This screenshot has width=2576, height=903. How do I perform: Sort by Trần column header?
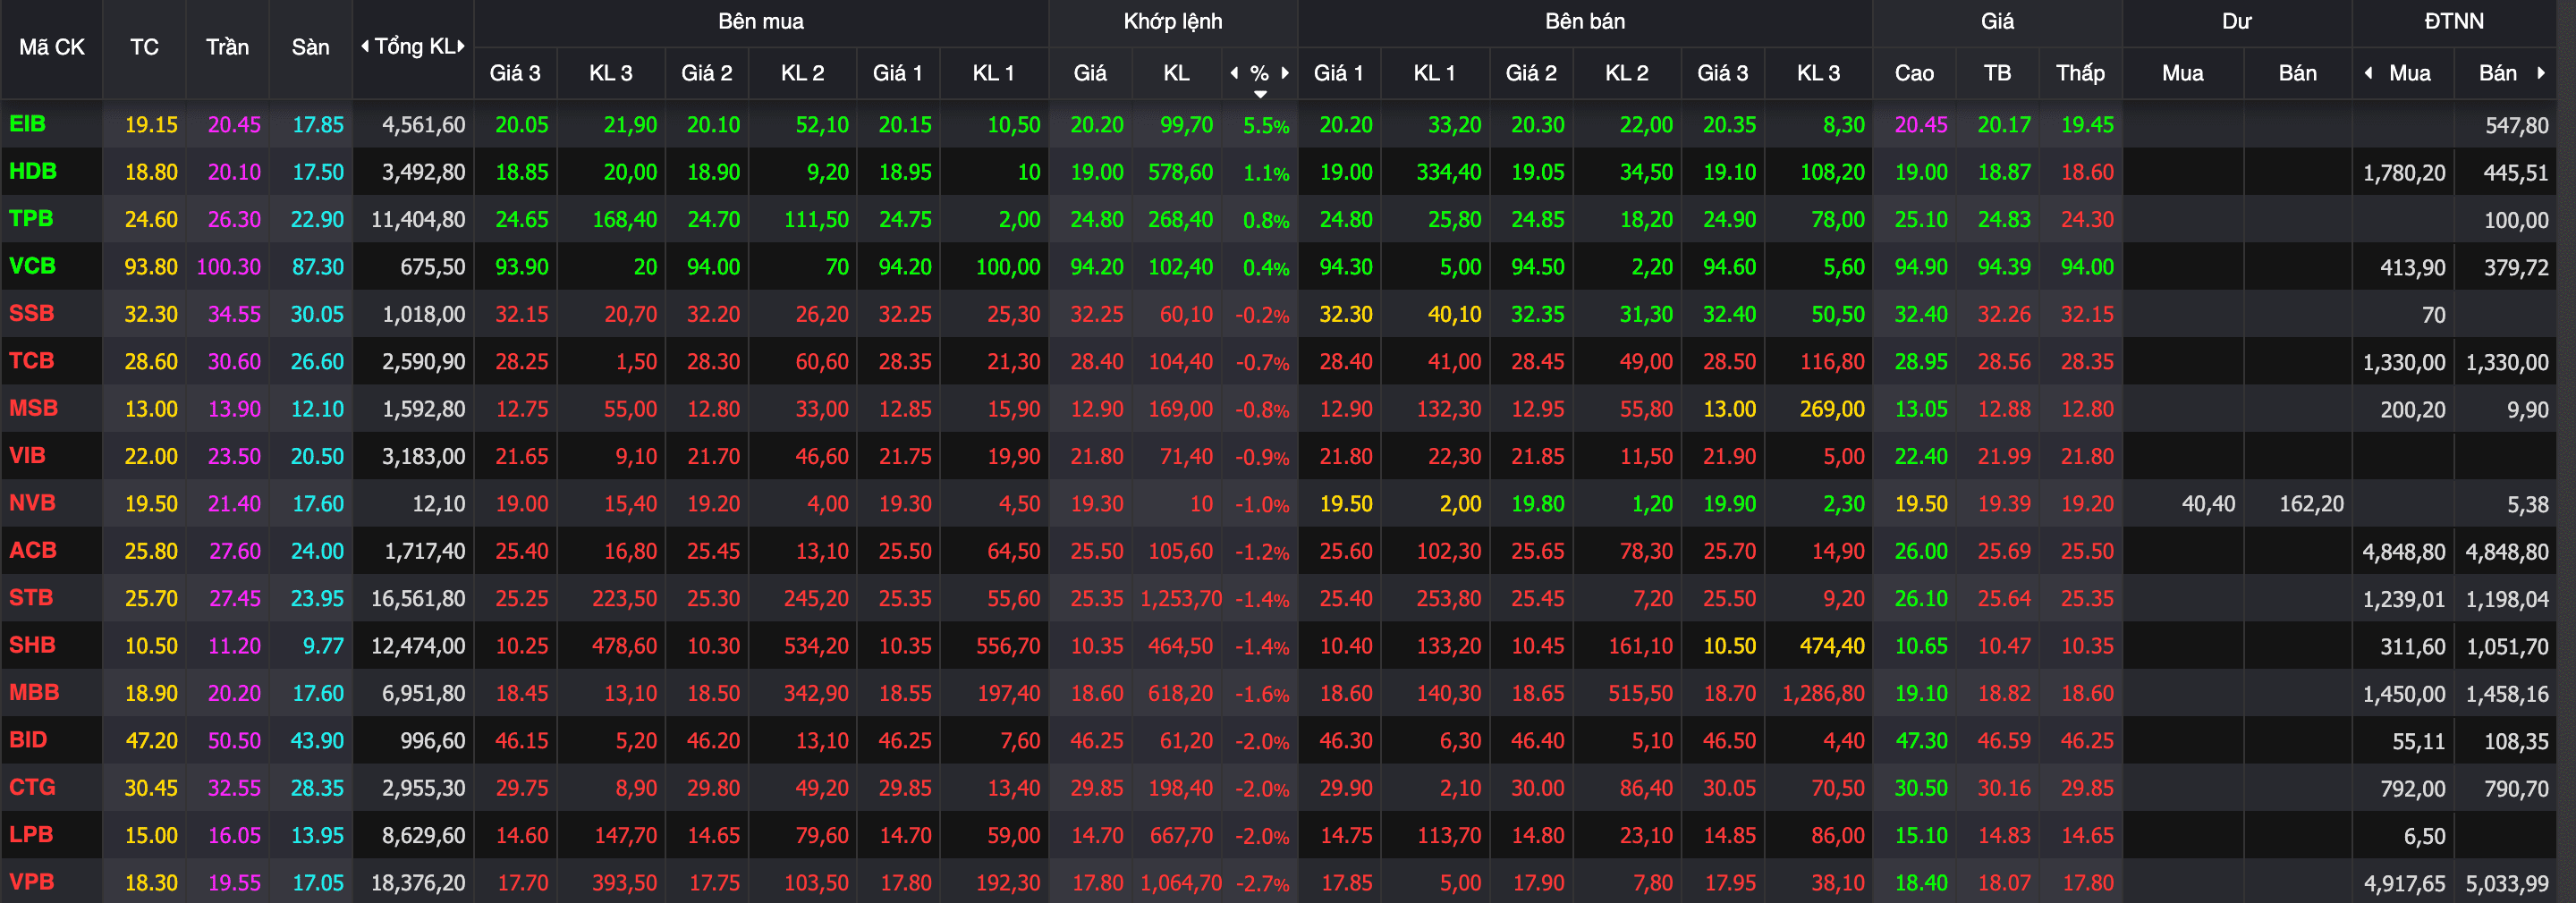point(227,47)
